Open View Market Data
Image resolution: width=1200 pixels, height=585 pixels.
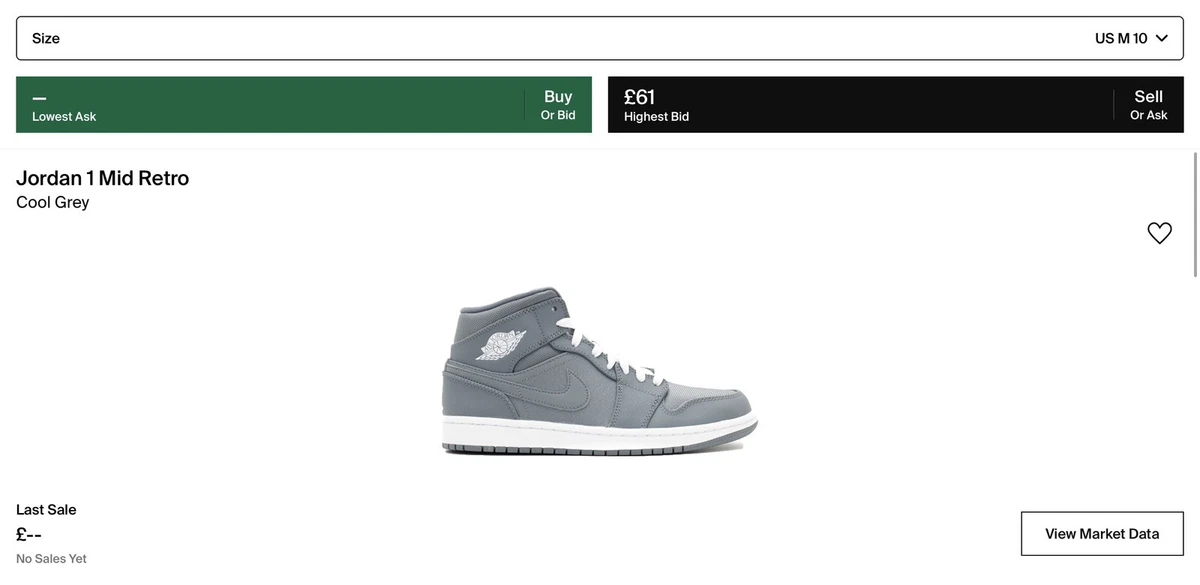(x=1102, y=534)
